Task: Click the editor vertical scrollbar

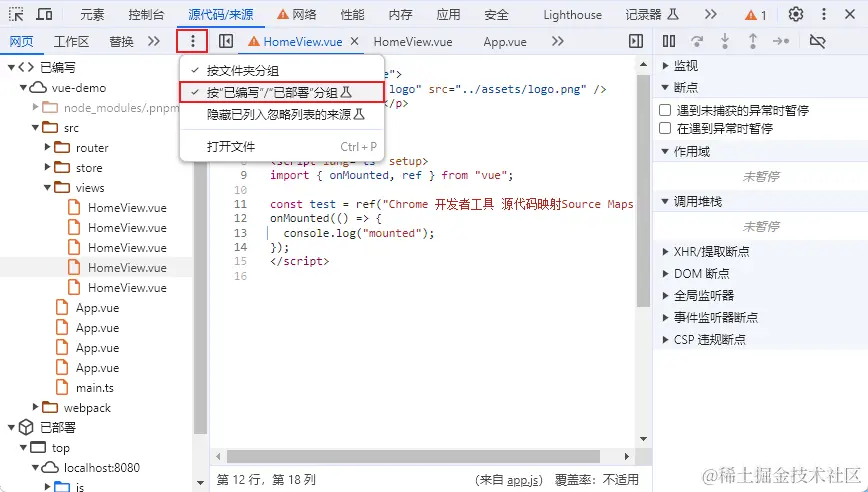Action: (643, 191)
